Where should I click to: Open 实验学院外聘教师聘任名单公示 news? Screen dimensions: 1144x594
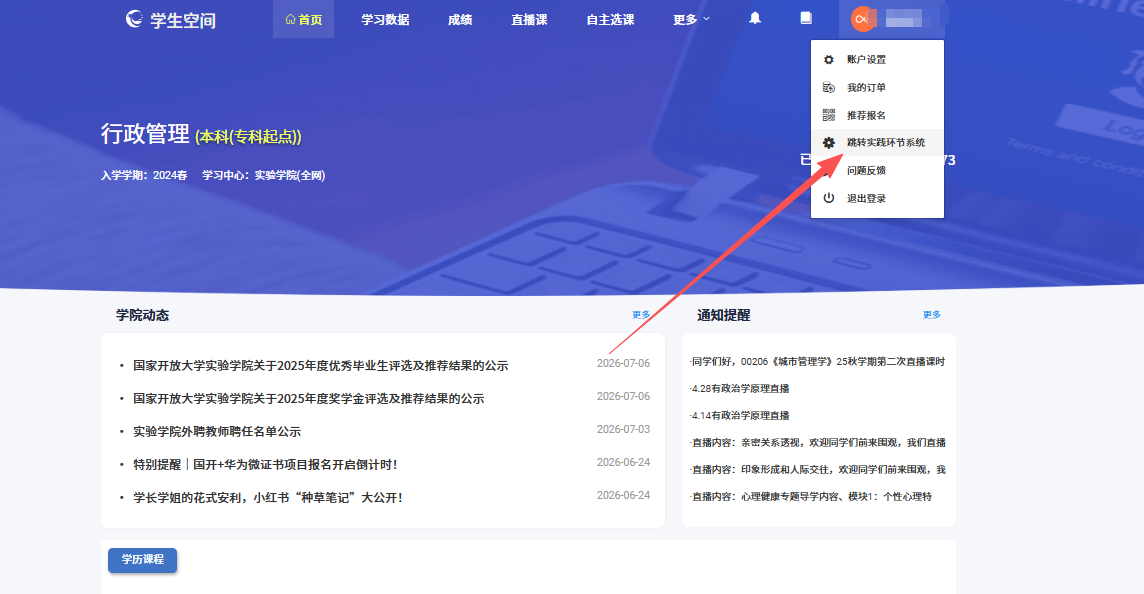coord(217,431)
